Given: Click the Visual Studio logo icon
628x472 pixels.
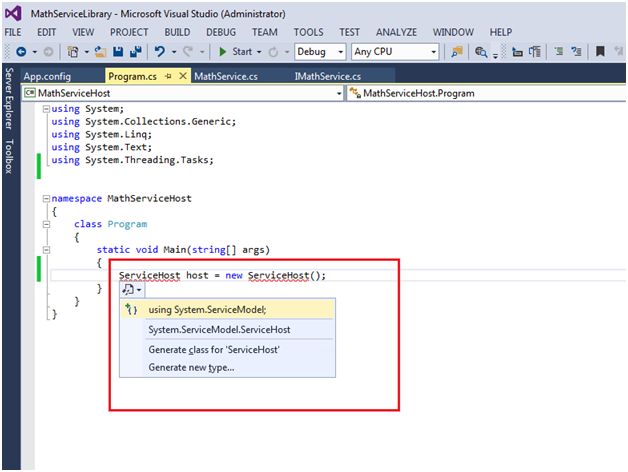Looking at the screenshot, I should [13, 14].
